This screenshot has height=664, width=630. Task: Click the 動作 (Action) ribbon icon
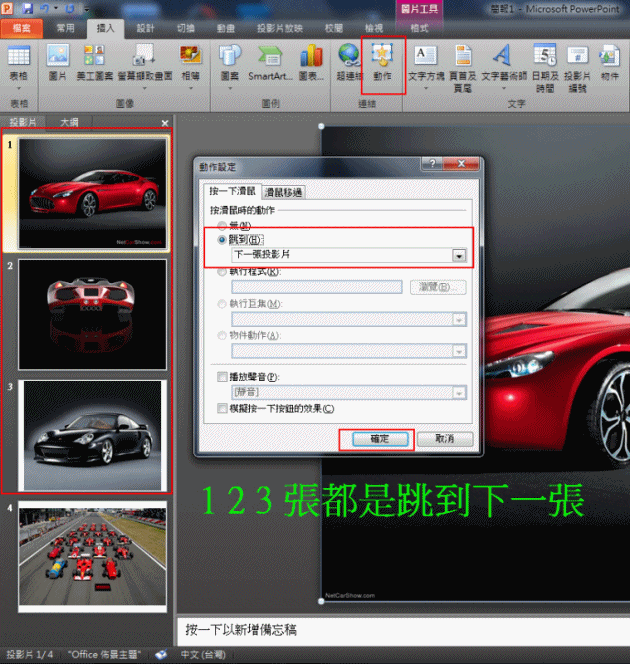point(381,61)
